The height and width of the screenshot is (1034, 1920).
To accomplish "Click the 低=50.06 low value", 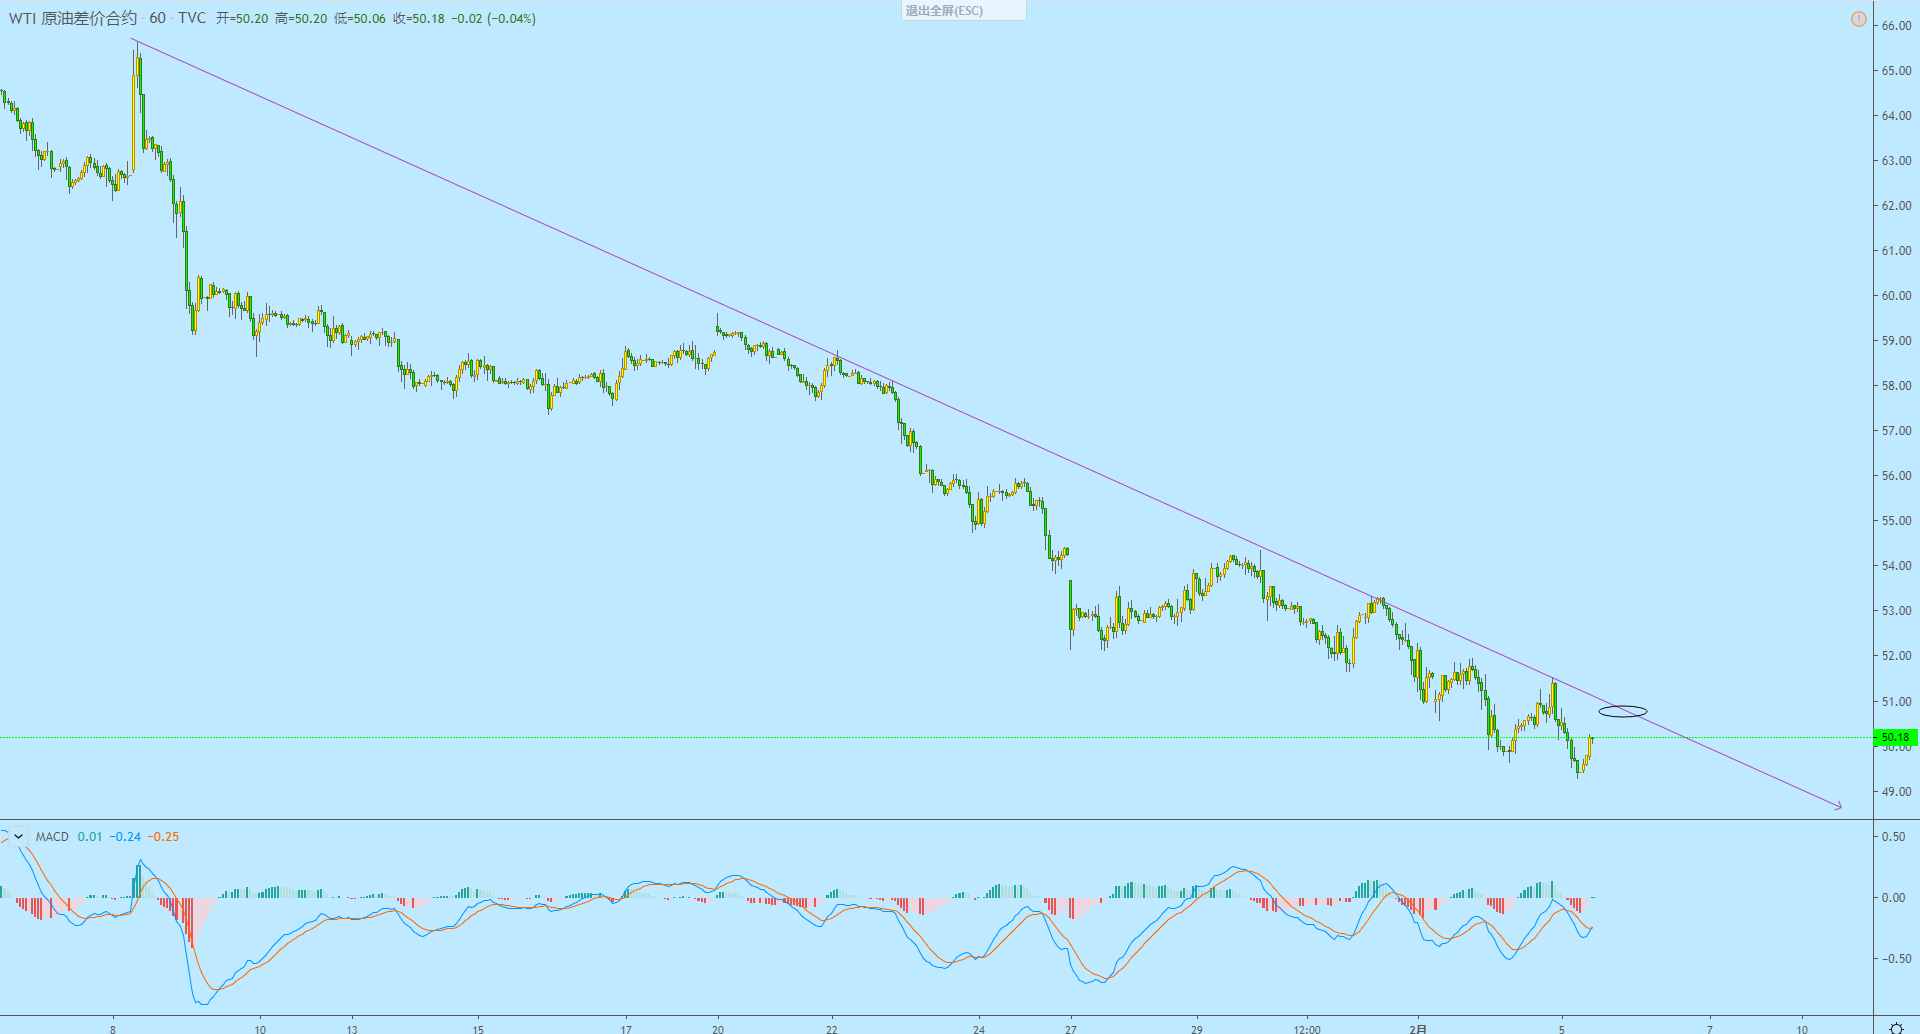I will [360, 19].
